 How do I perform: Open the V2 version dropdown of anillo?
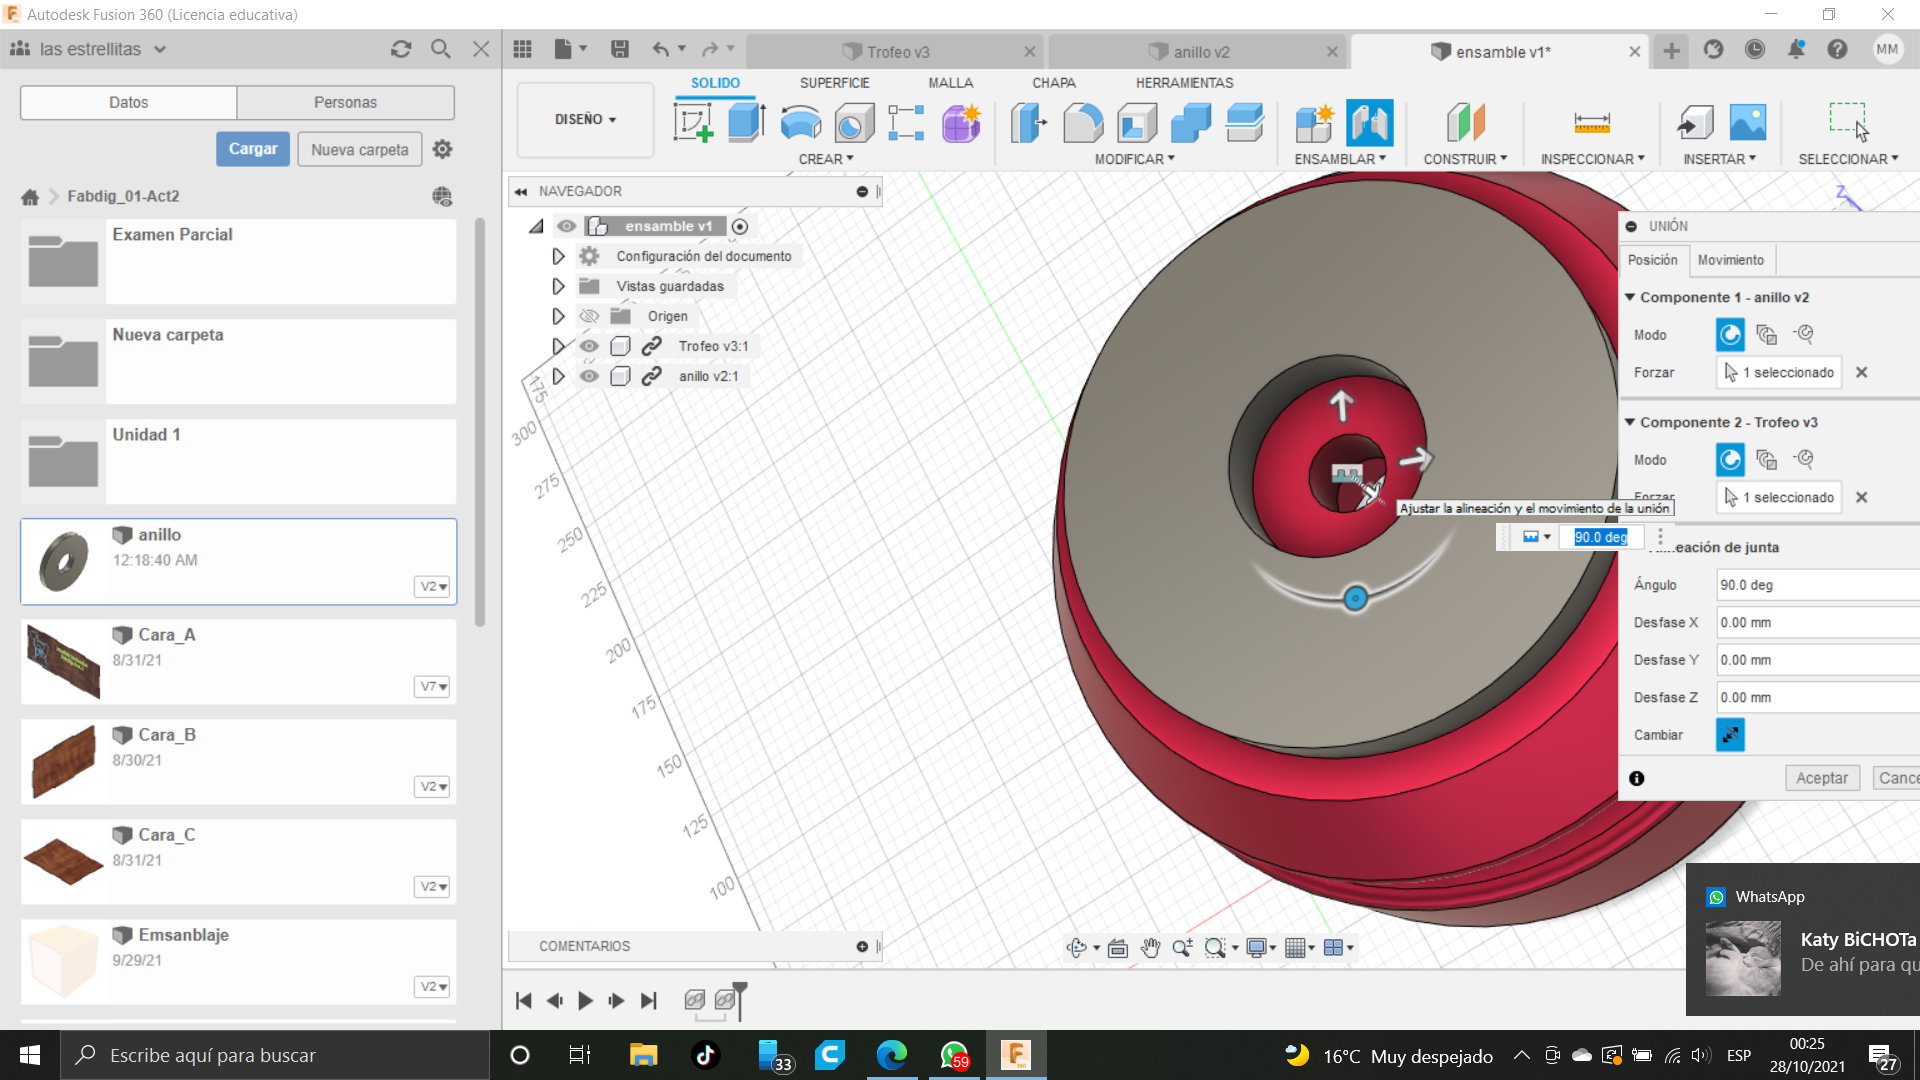click(x=433, y=586)
